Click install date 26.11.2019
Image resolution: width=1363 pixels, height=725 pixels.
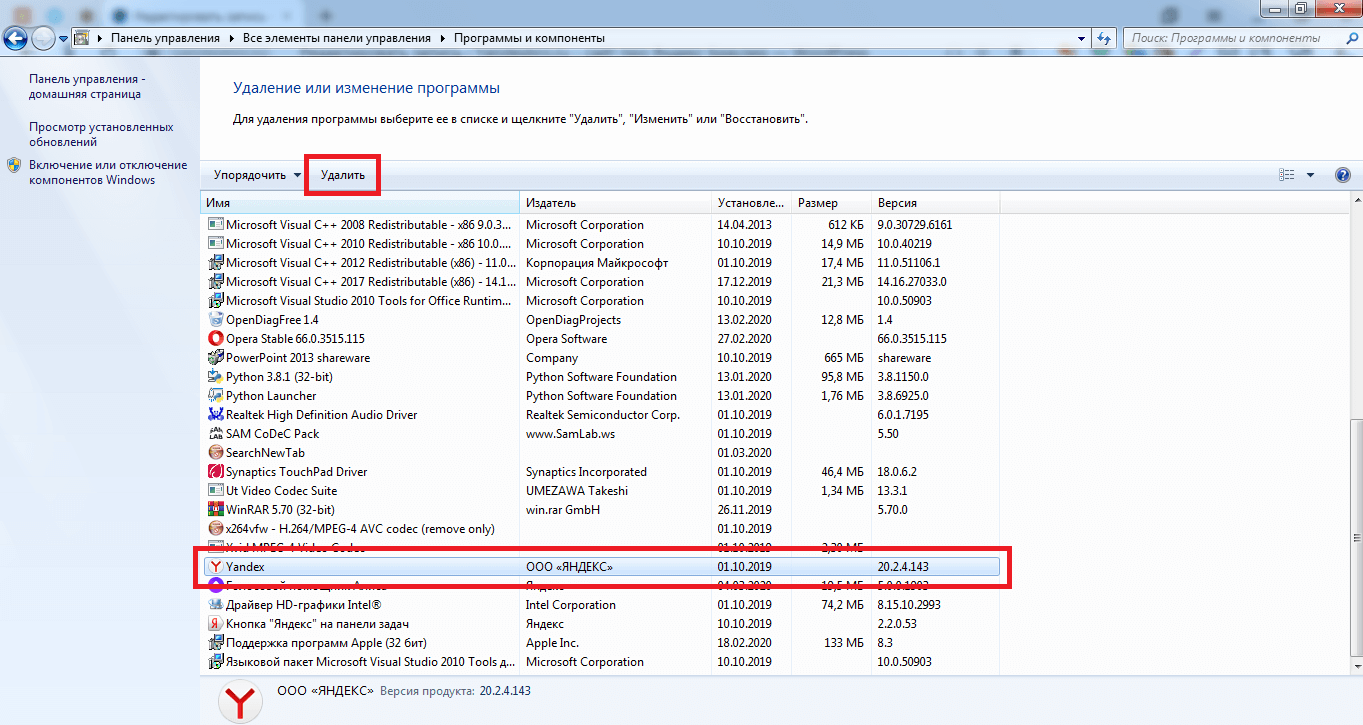(x=744, y=510)
